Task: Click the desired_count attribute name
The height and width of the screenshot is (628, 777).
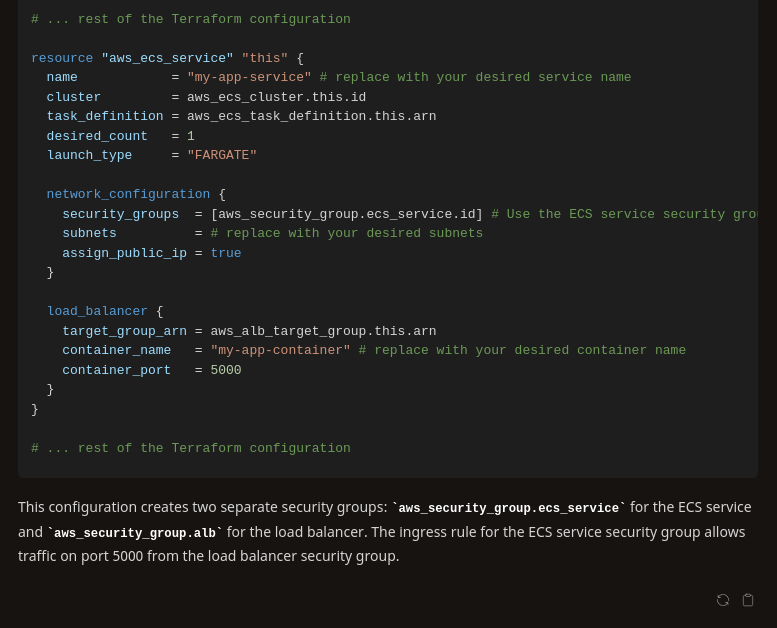Action: (97, 136)
